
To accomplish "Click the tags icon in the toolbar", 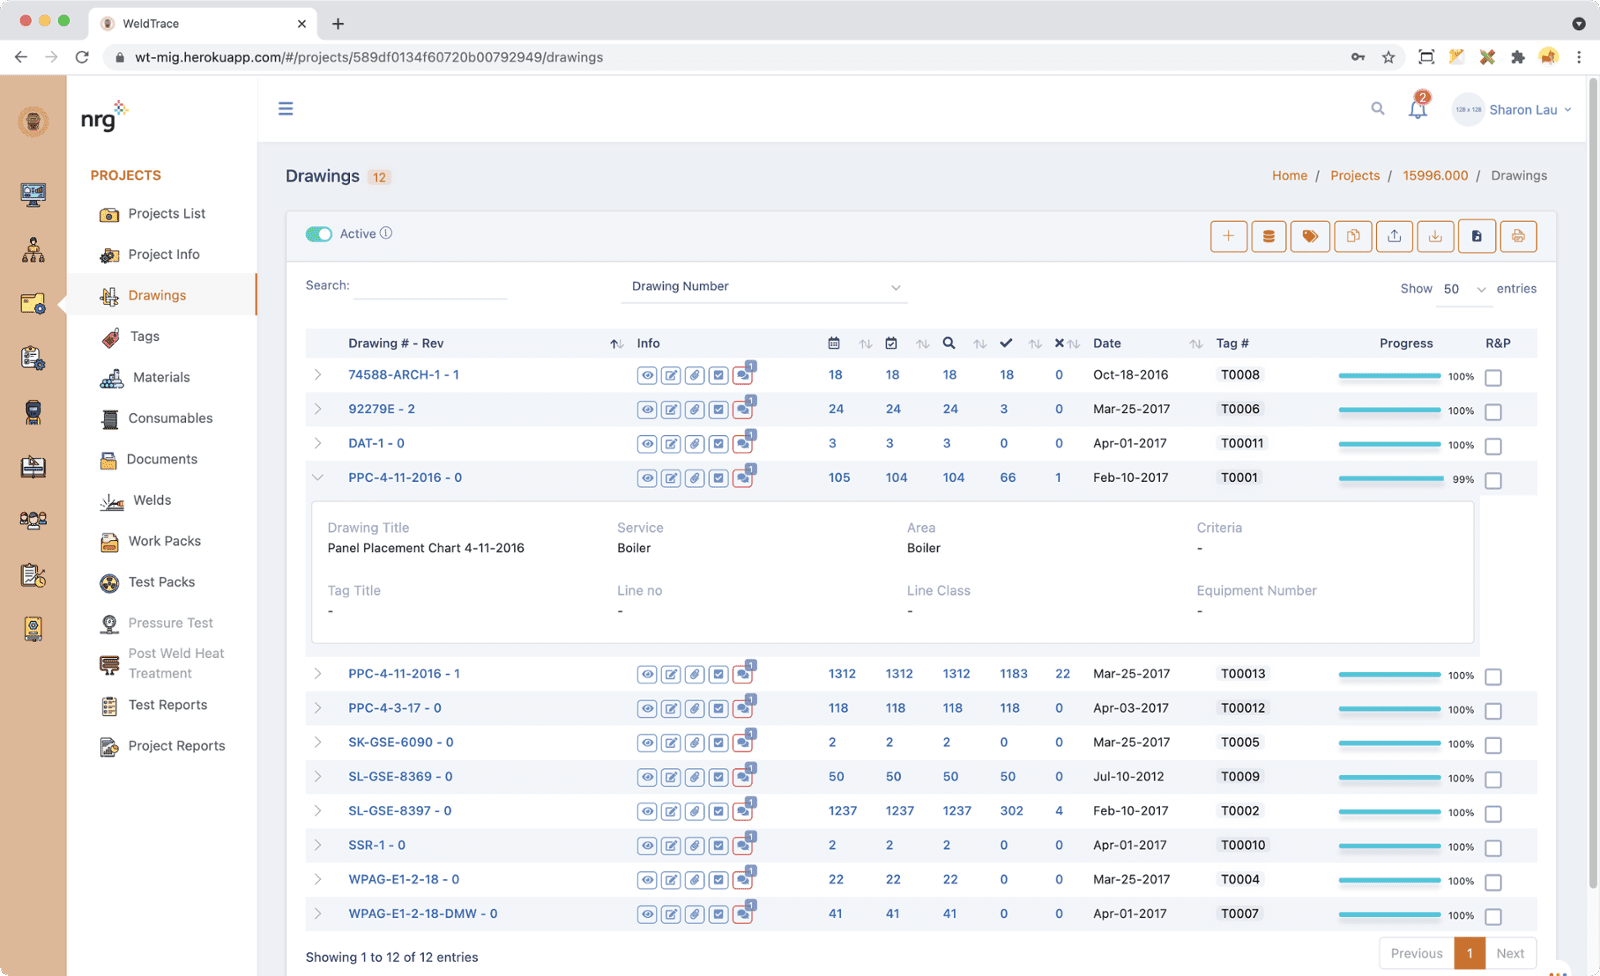I will click(x=1310, y=236).
